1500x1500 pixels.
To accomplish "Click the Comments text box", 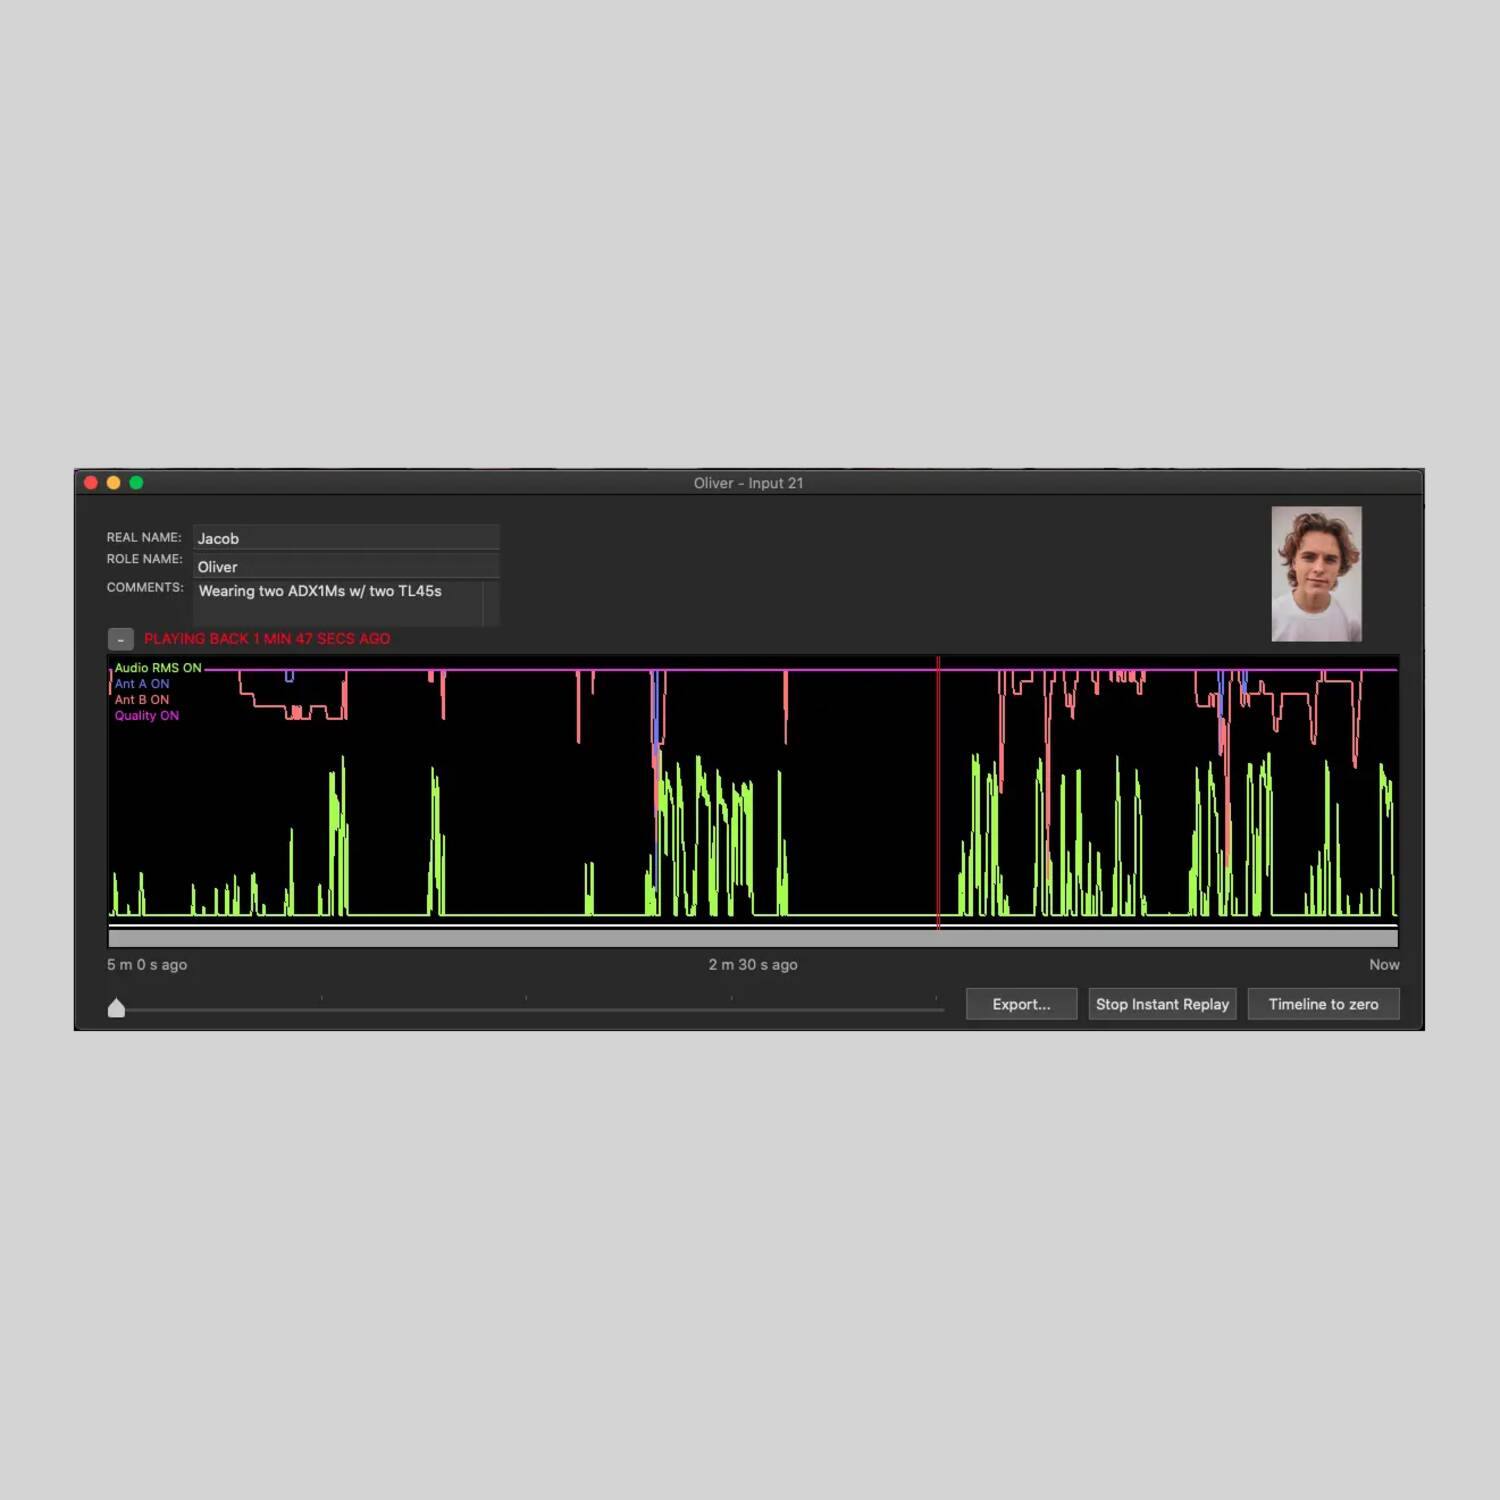I will coord(338,603).
